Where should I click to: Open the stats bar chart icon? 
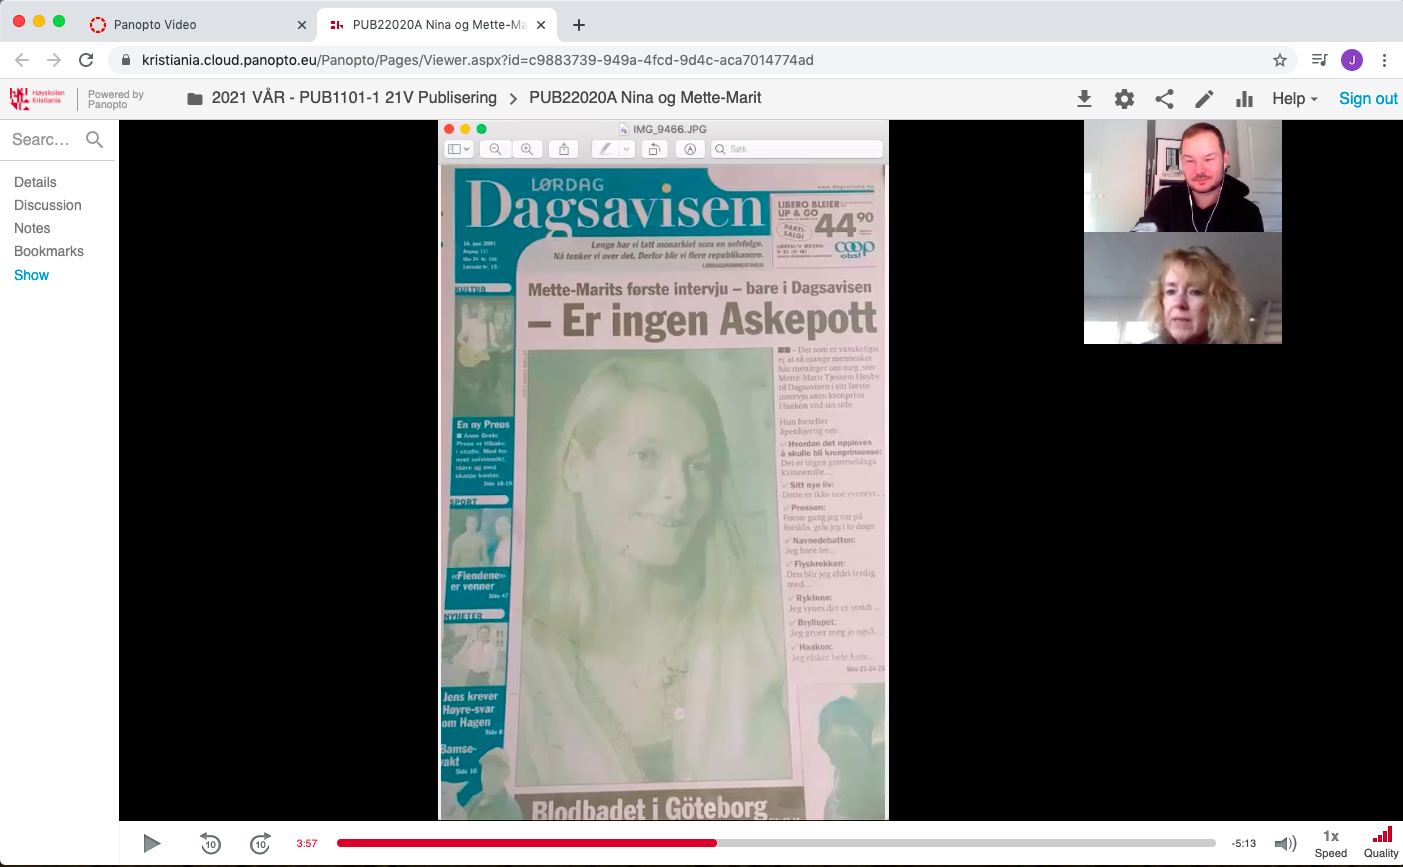pyautogui.click(x=1244, y=99)
